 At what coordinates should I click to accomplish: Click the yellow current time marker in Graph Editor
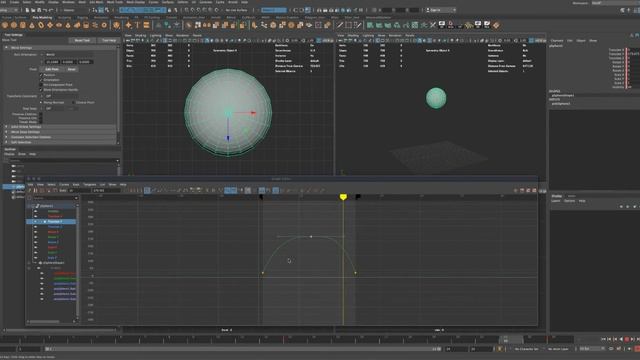coord(343,197)
